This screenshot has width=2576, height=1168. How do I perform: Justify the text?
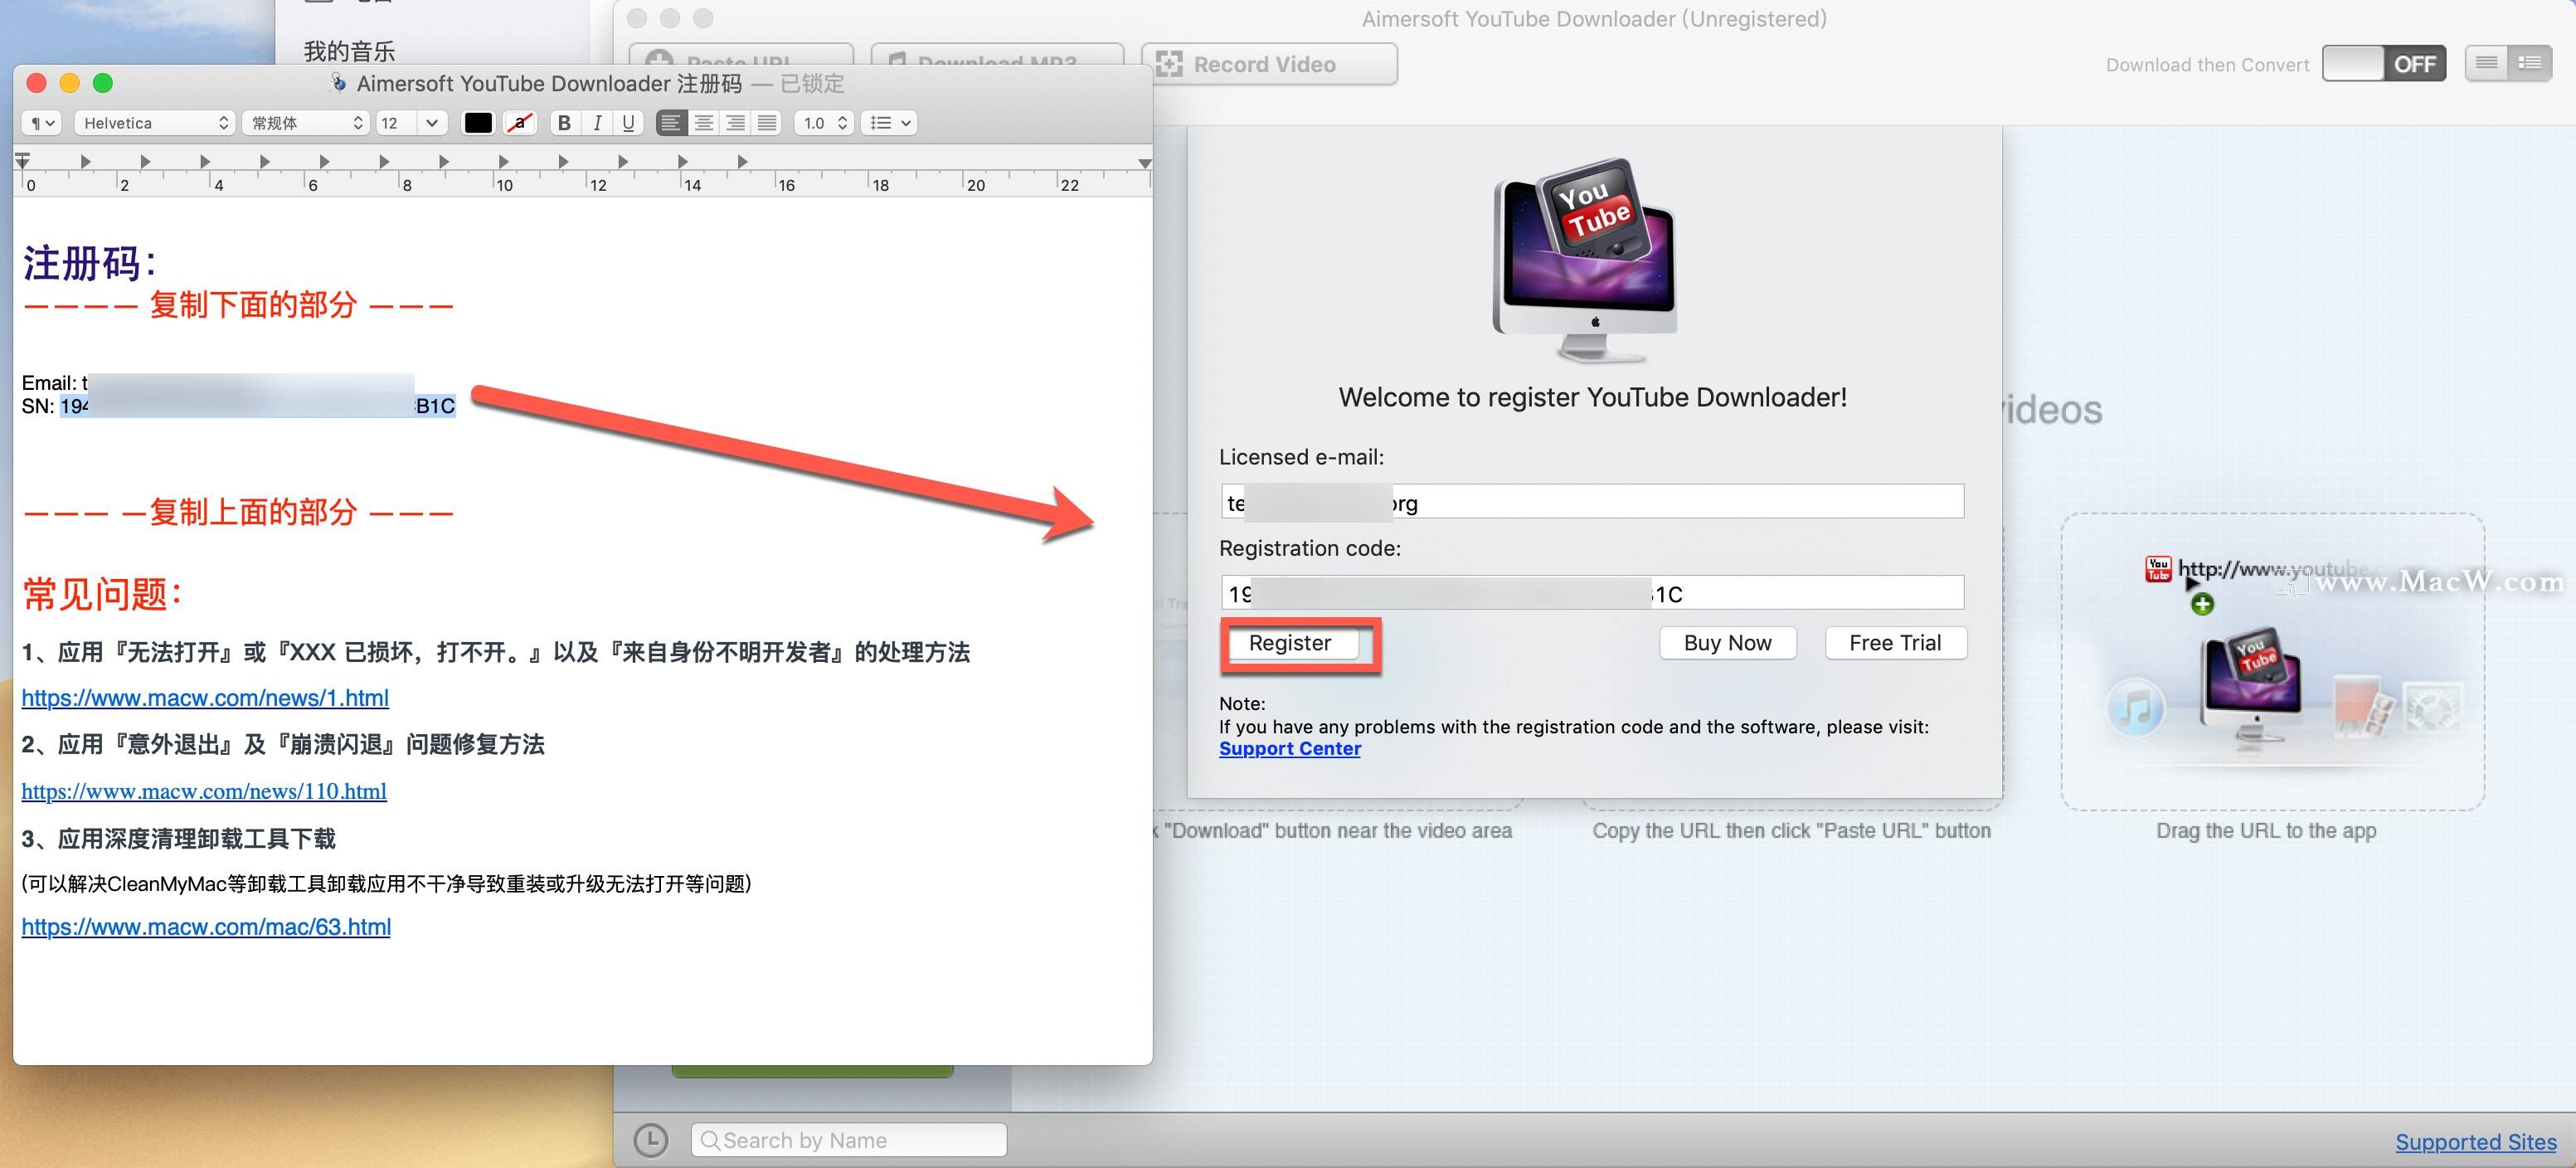coord(767,123)
